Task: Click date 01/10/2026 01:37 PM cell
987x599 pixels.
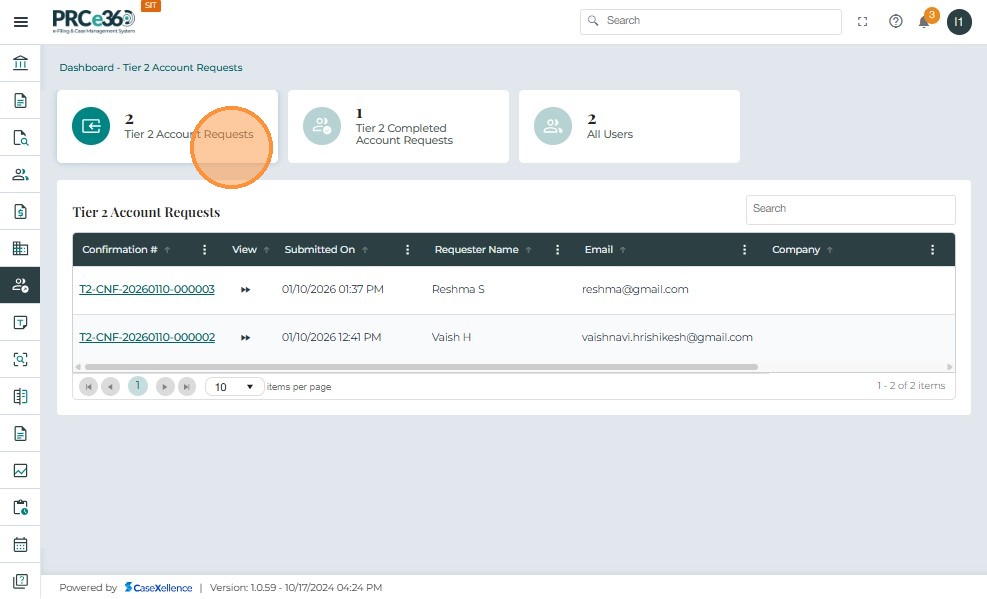Action: pos(332,289)
